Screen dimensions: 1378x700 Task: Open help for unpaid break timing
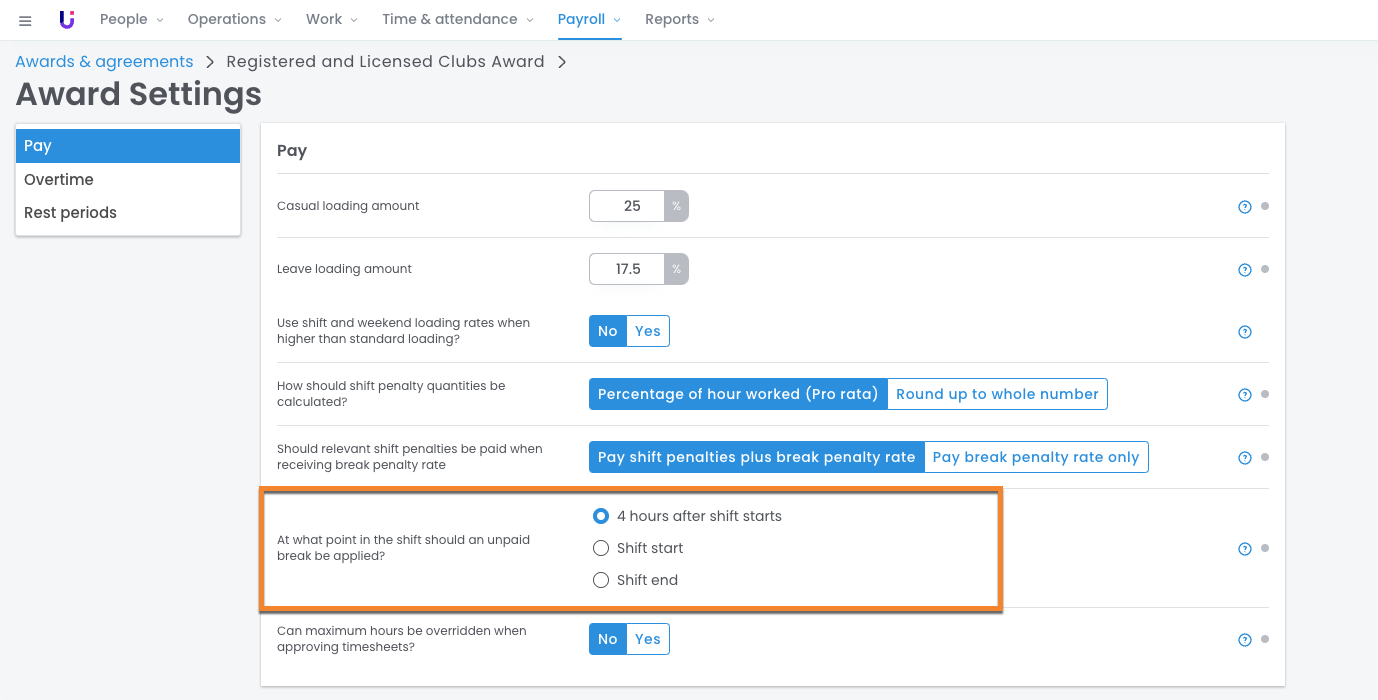coord(1245,549)
